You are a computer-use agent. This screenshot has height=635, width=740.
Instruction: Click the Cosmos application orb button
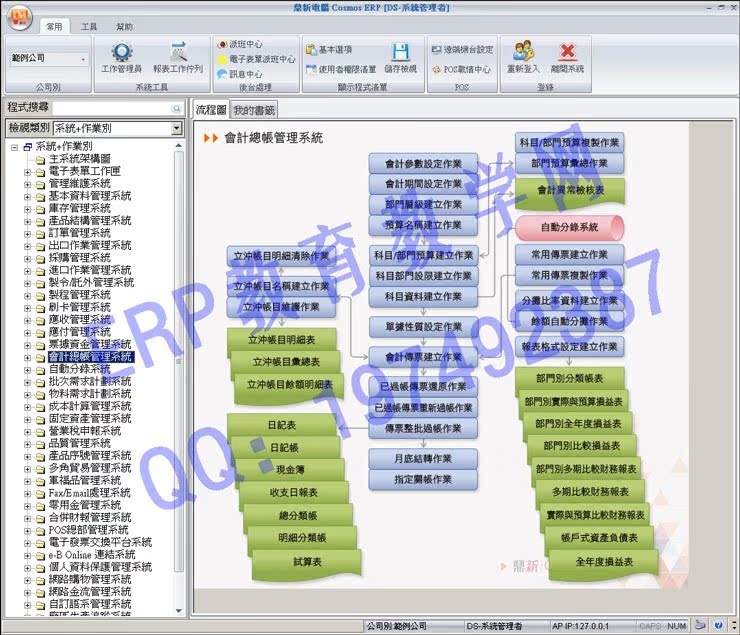coord(20,18)
